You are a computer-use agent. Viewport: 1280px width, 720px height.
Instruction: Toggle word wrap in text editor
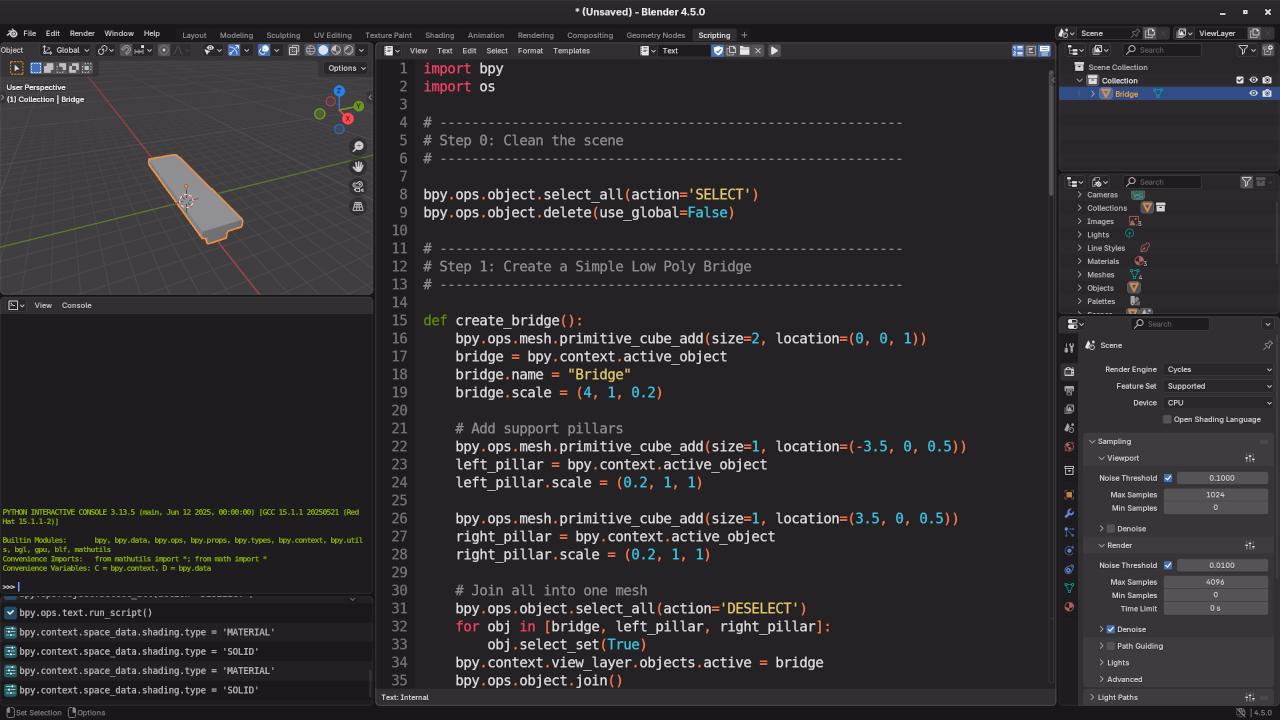click(1031, 50)
